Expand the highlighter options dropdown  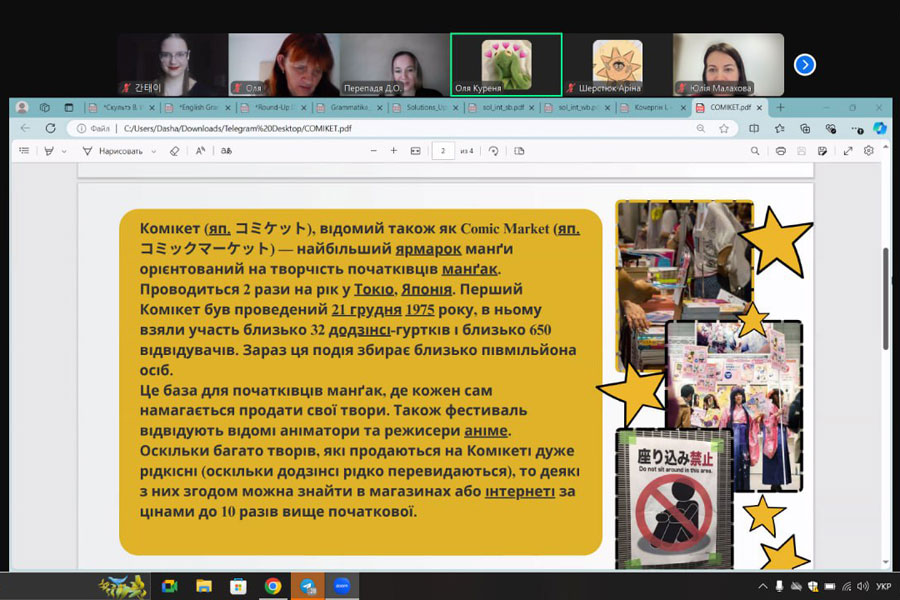[x=65, y=151]
